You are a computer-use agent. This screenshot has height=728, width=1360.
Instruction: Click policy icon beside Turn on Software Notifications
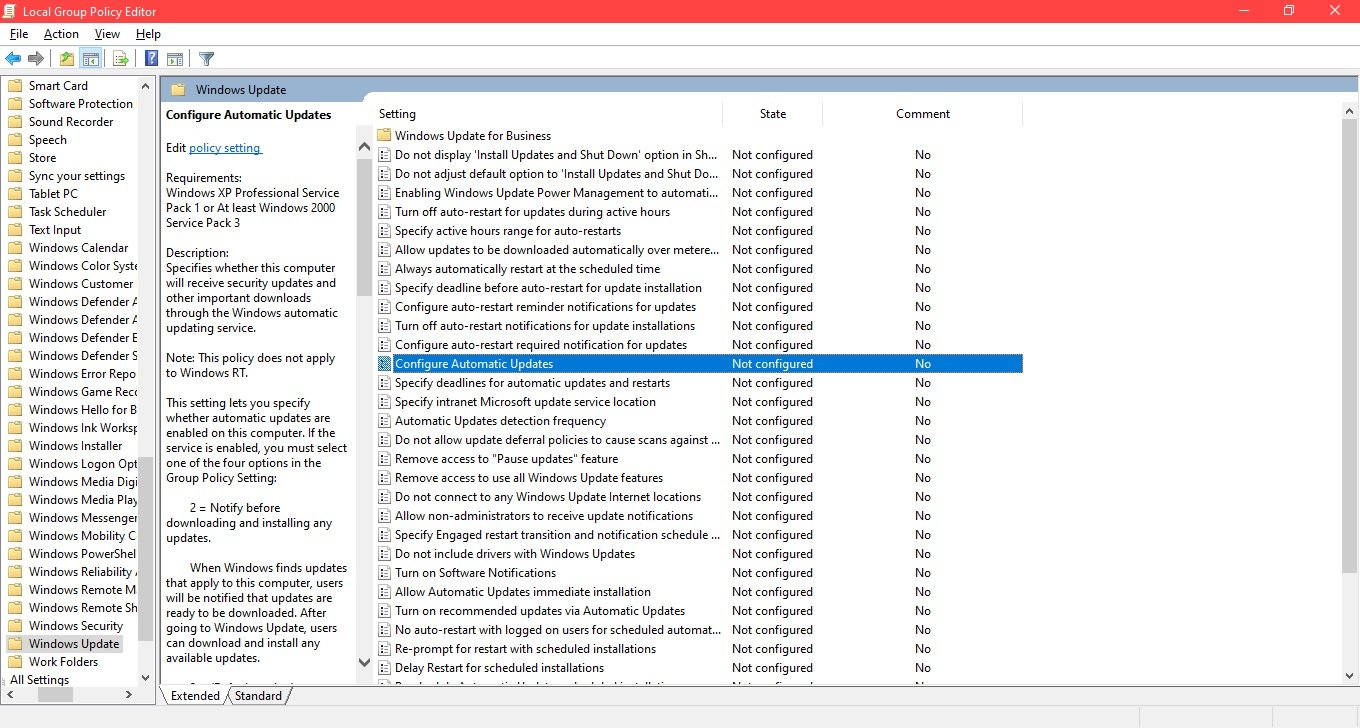click(x=384, y=573)
